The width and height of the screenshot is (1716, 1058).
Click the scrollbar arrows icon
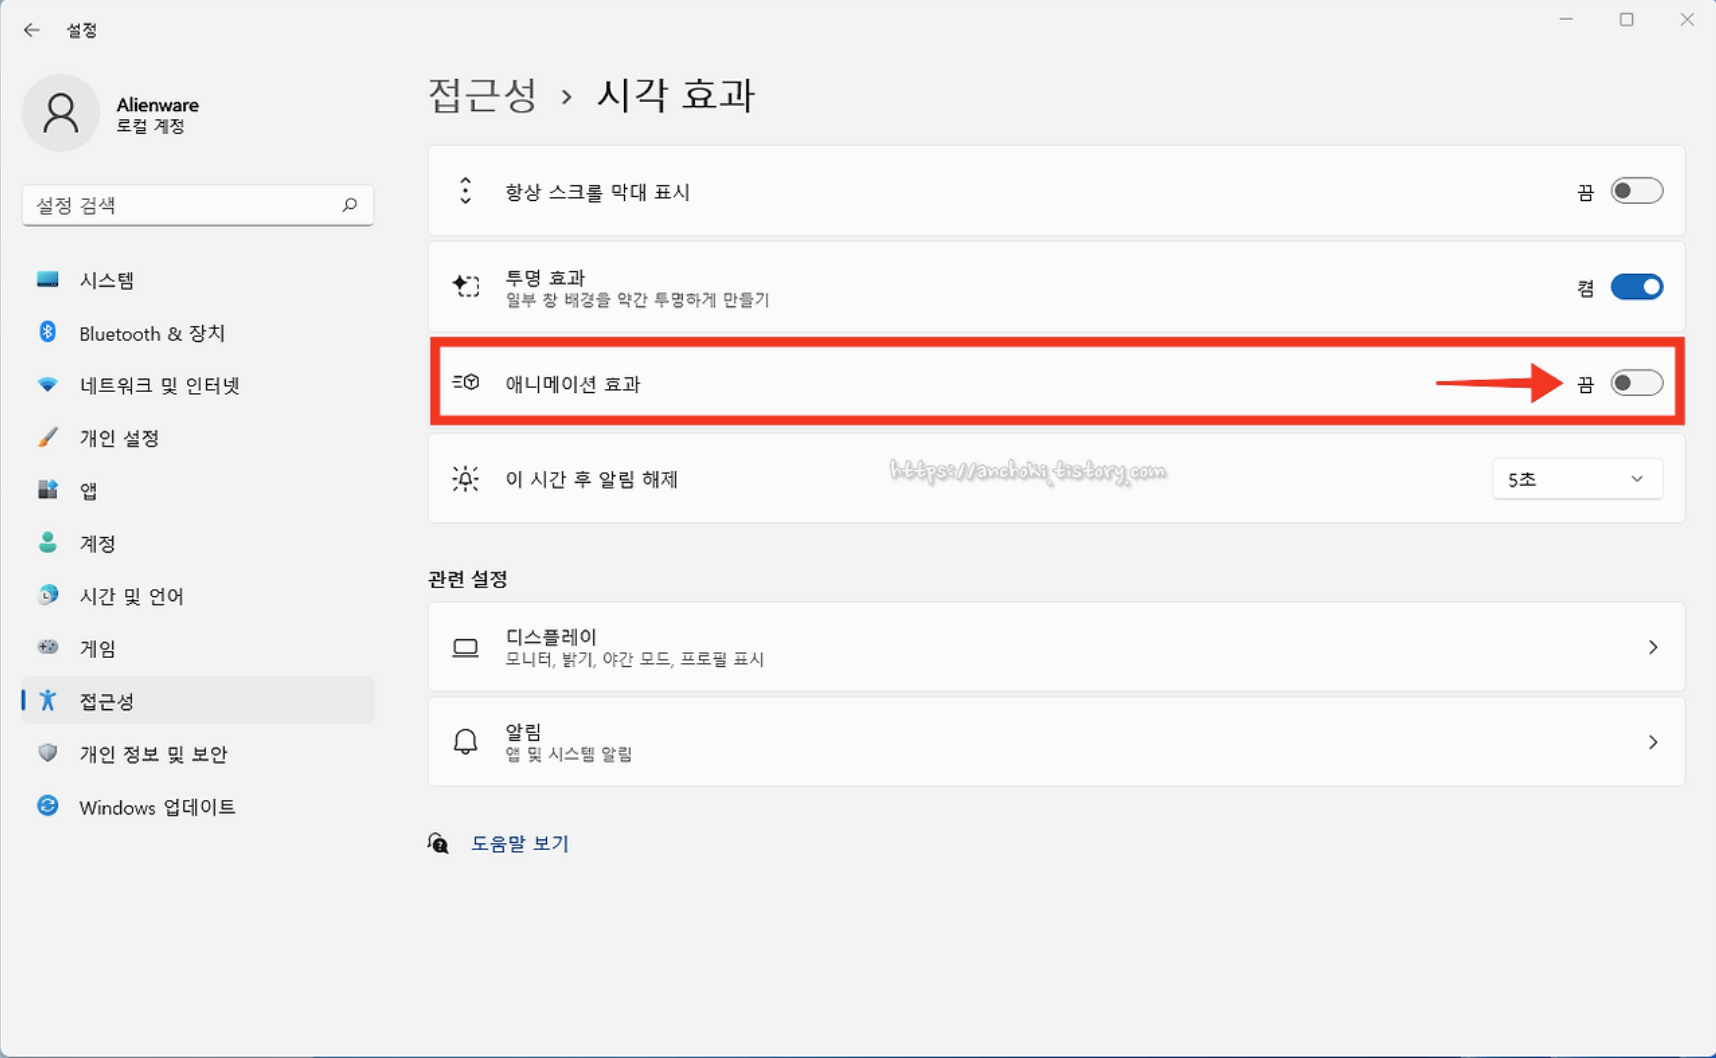click(x=465, y=191)
